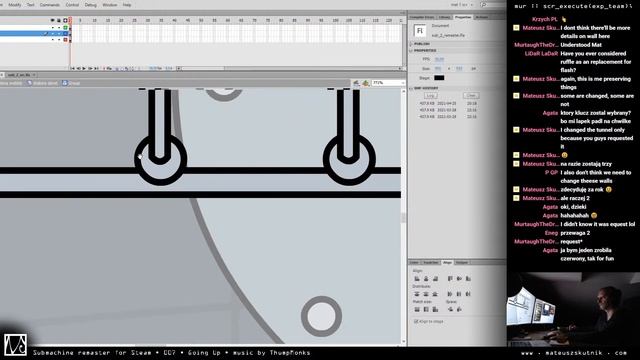Step back one frame in timeline
Image resolution: width=640 pixels, height=360 pixels.
tap(78, 69)
